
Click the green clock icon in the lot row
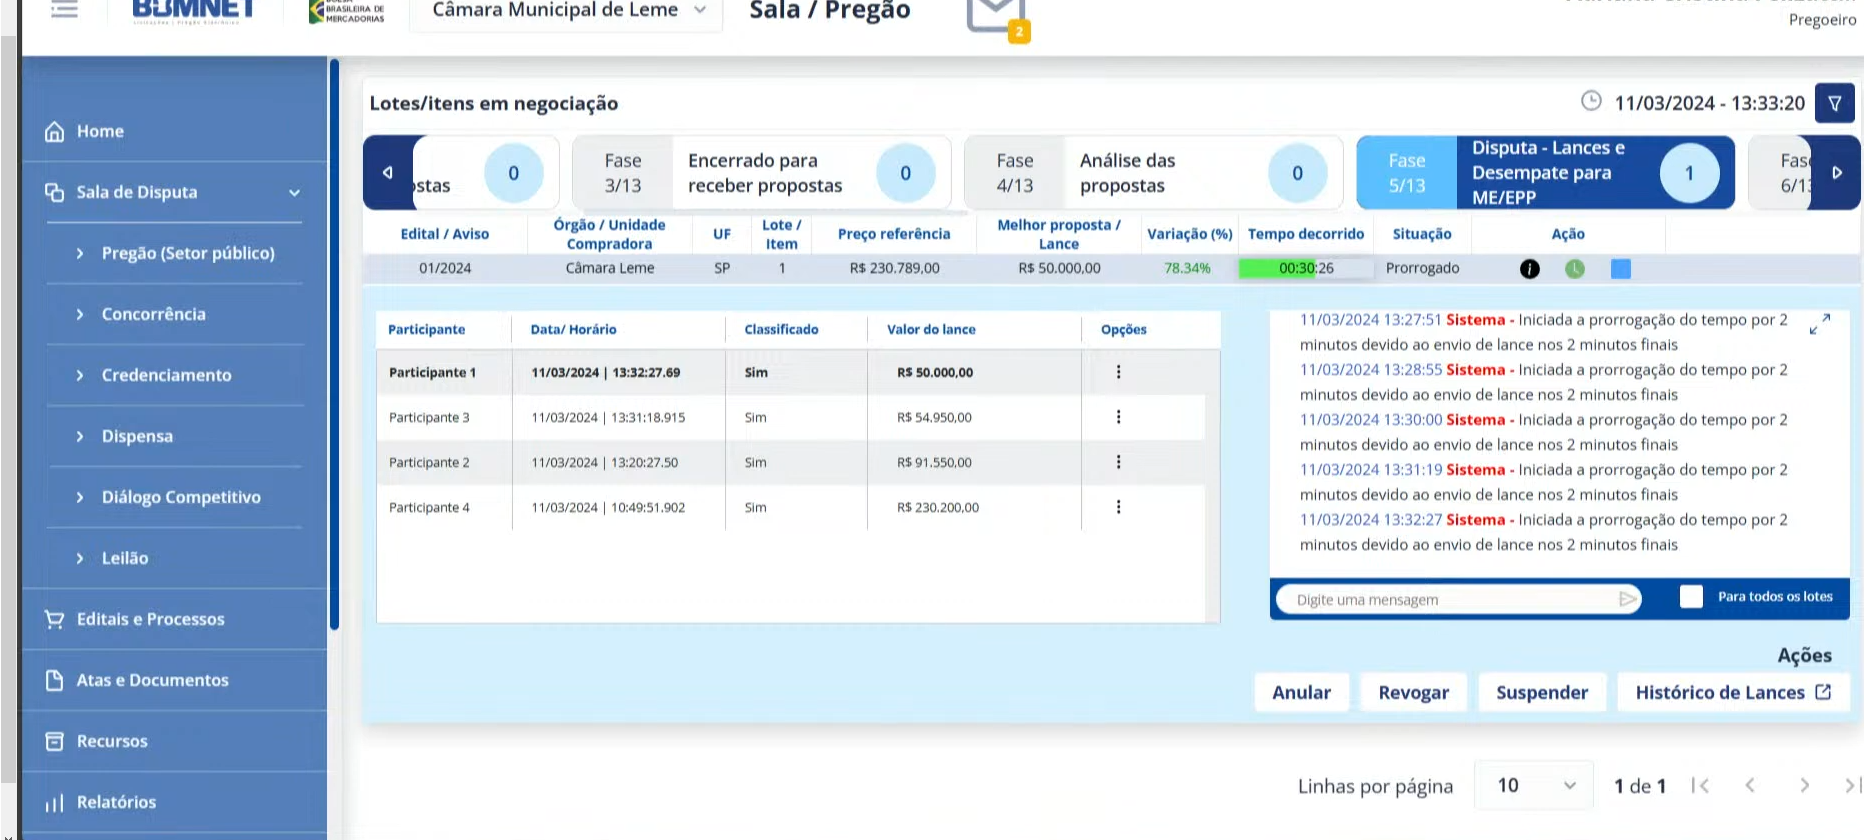1575,269
